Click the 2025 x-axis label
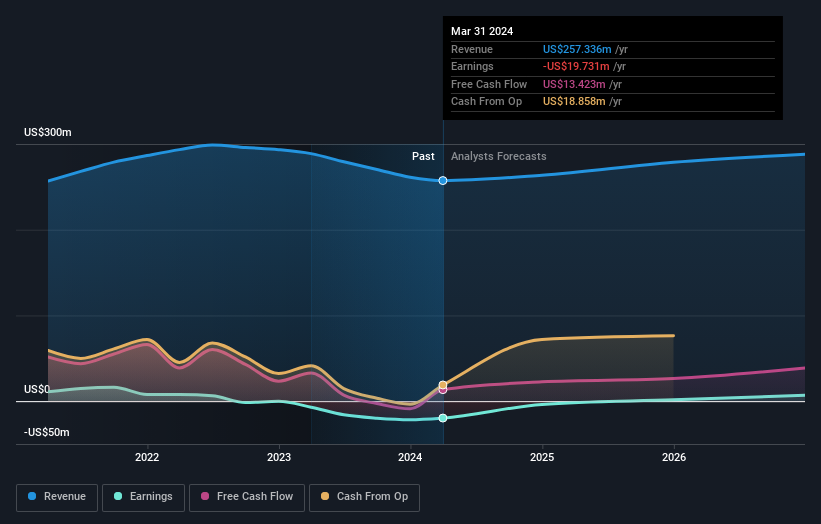821x524 pixels. pos(542,457)
